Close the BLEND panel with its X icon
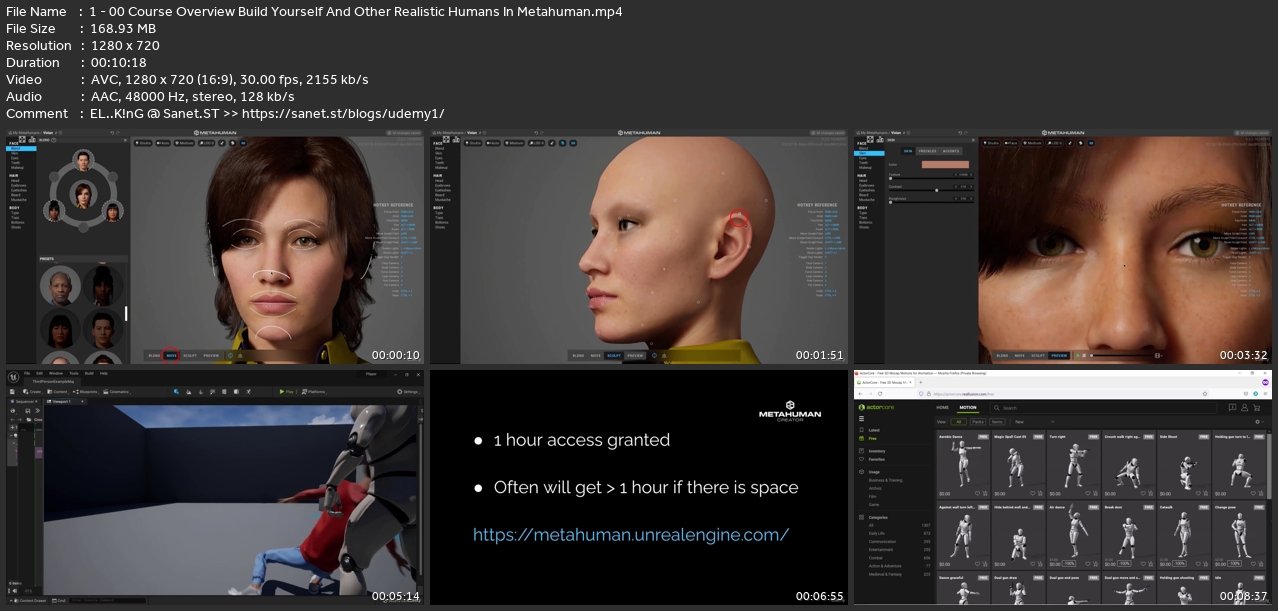The height and width of the screenshot is (611, 1278). coord(125,140)
